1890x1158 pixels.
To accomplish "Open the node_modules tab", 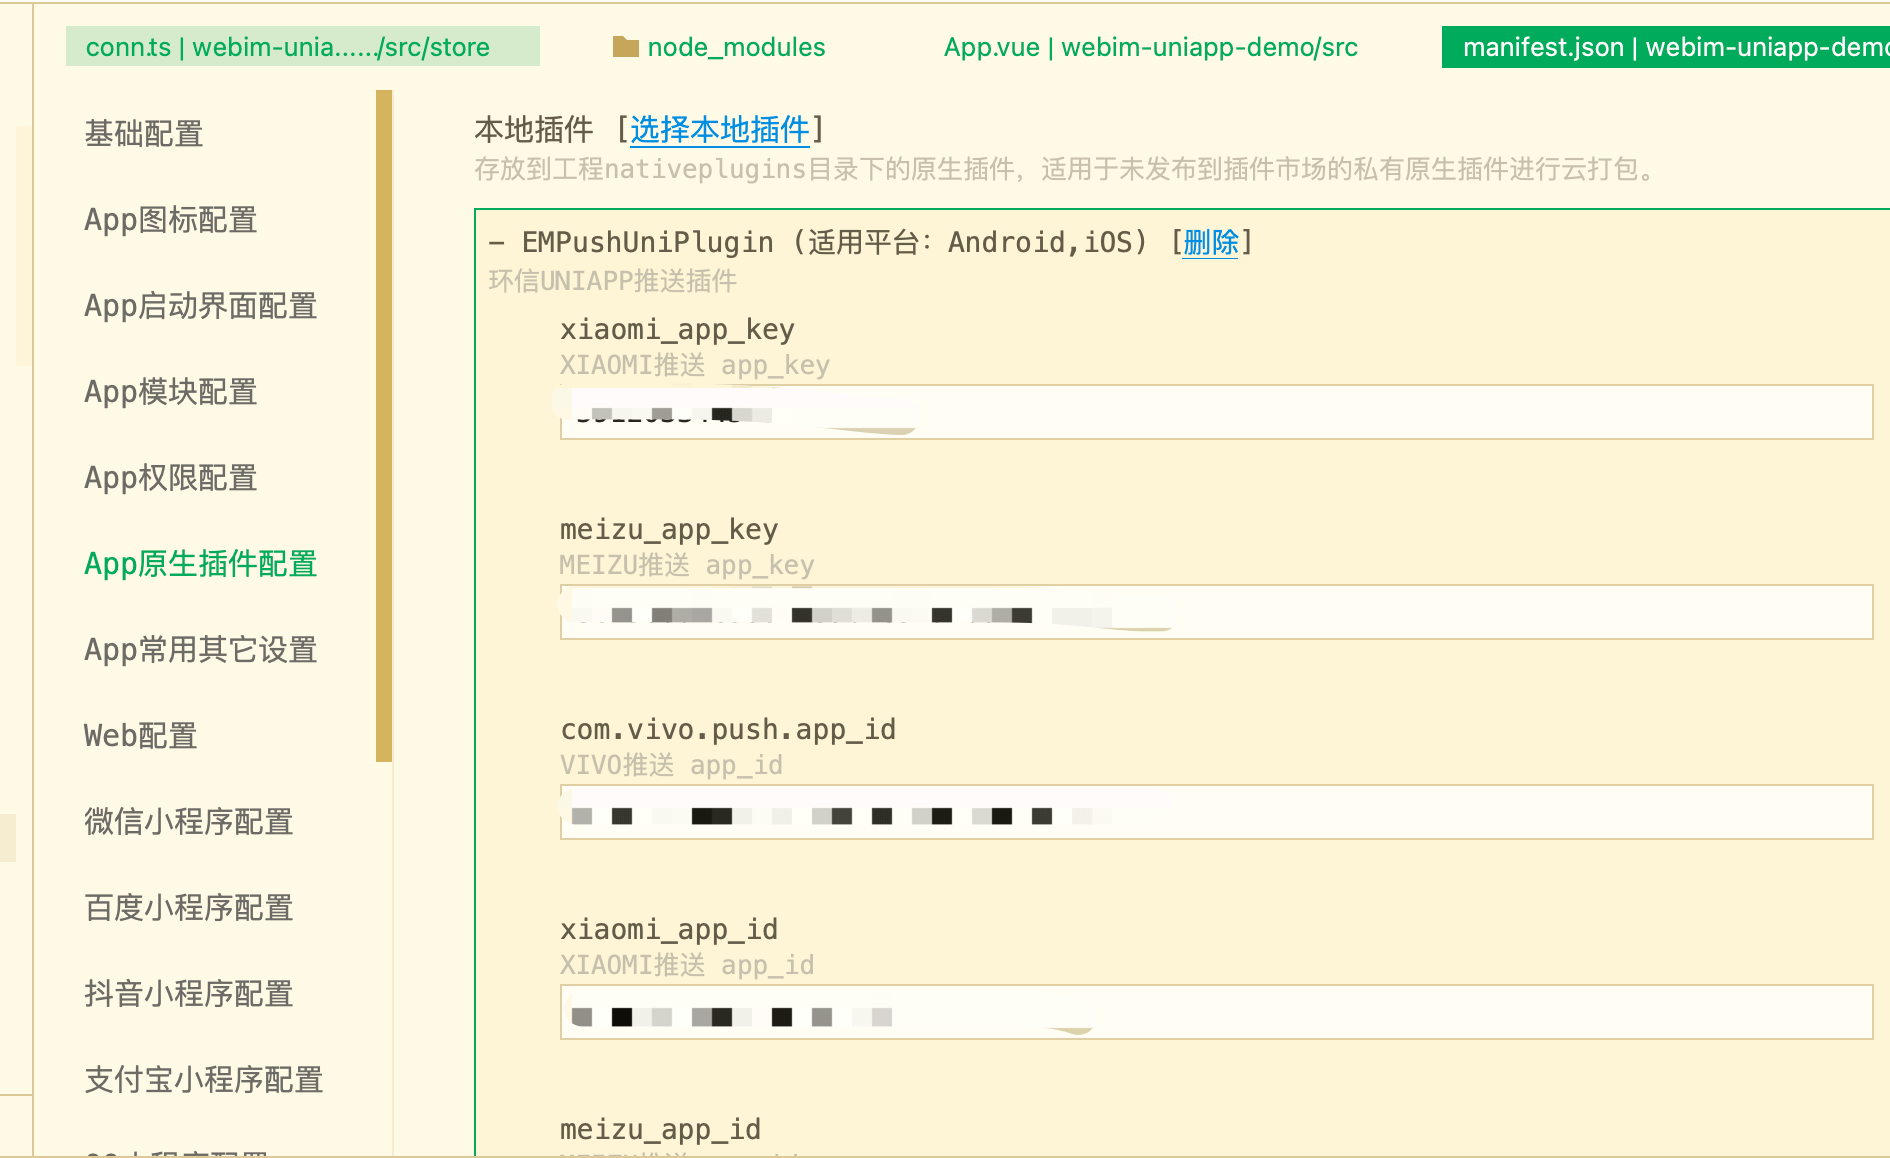I will 735,47.
